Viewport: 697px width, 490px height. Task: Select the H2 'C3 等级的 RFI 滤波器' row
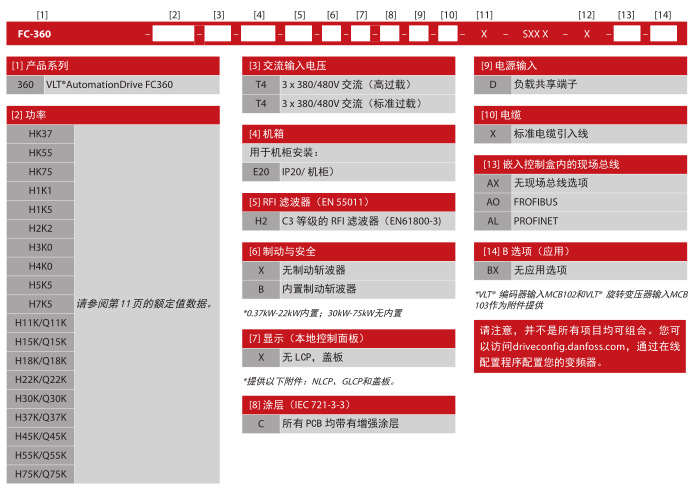point(348,221)
